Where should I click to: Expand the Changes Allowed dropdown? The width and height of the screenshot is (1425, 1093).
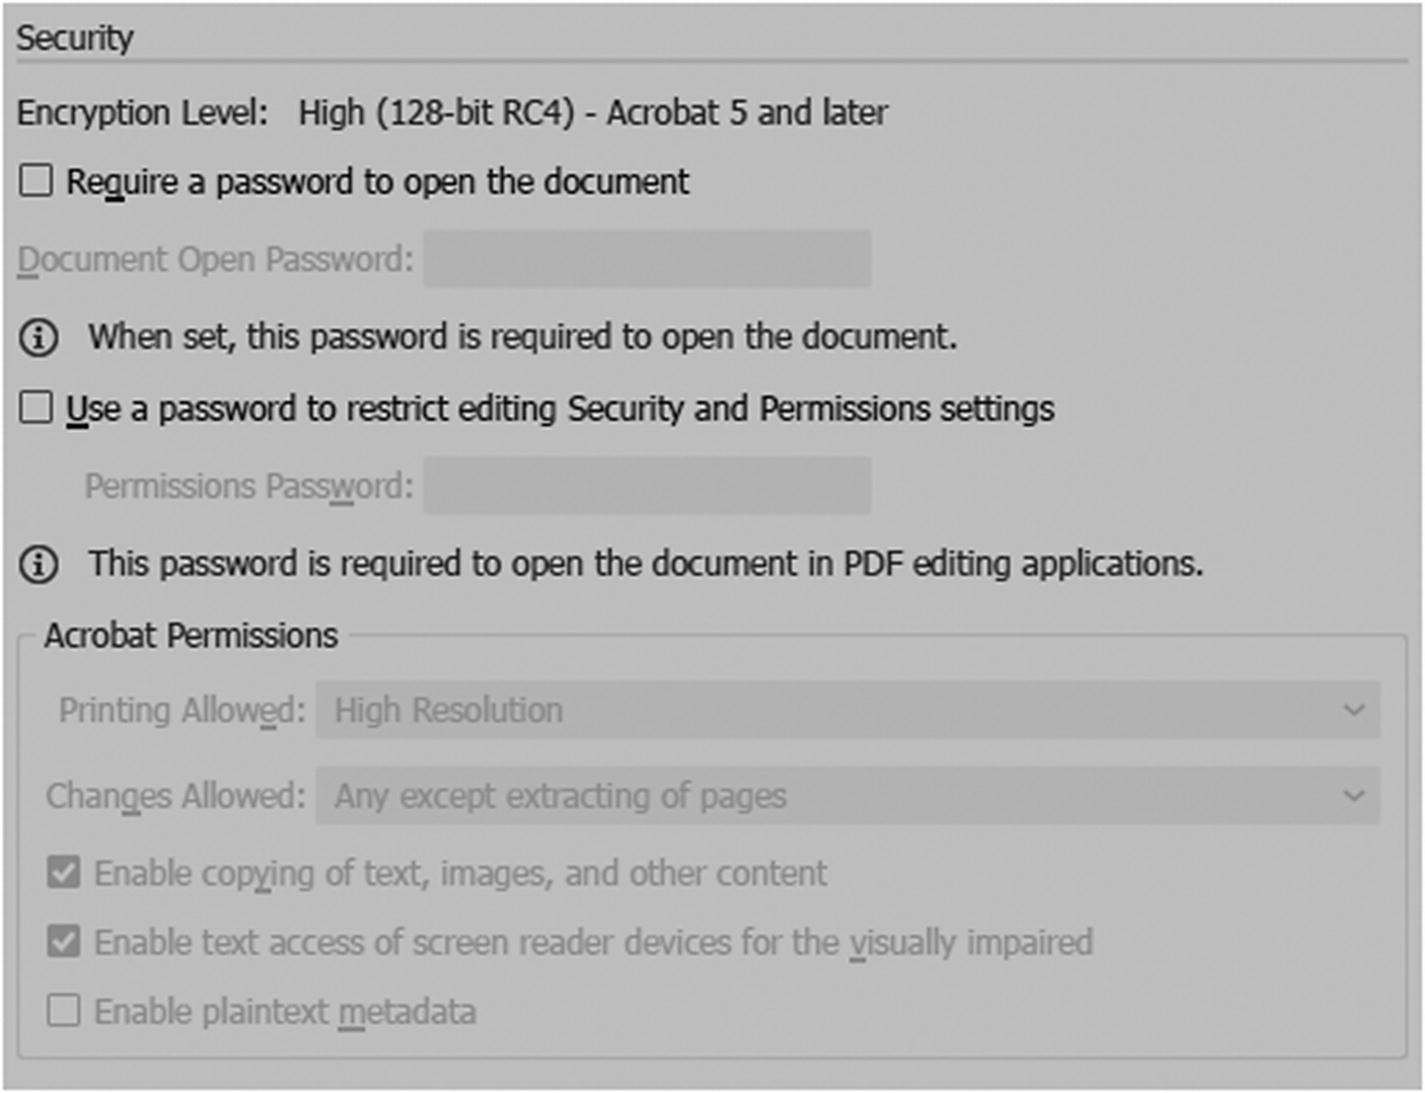tap(847, 796)
